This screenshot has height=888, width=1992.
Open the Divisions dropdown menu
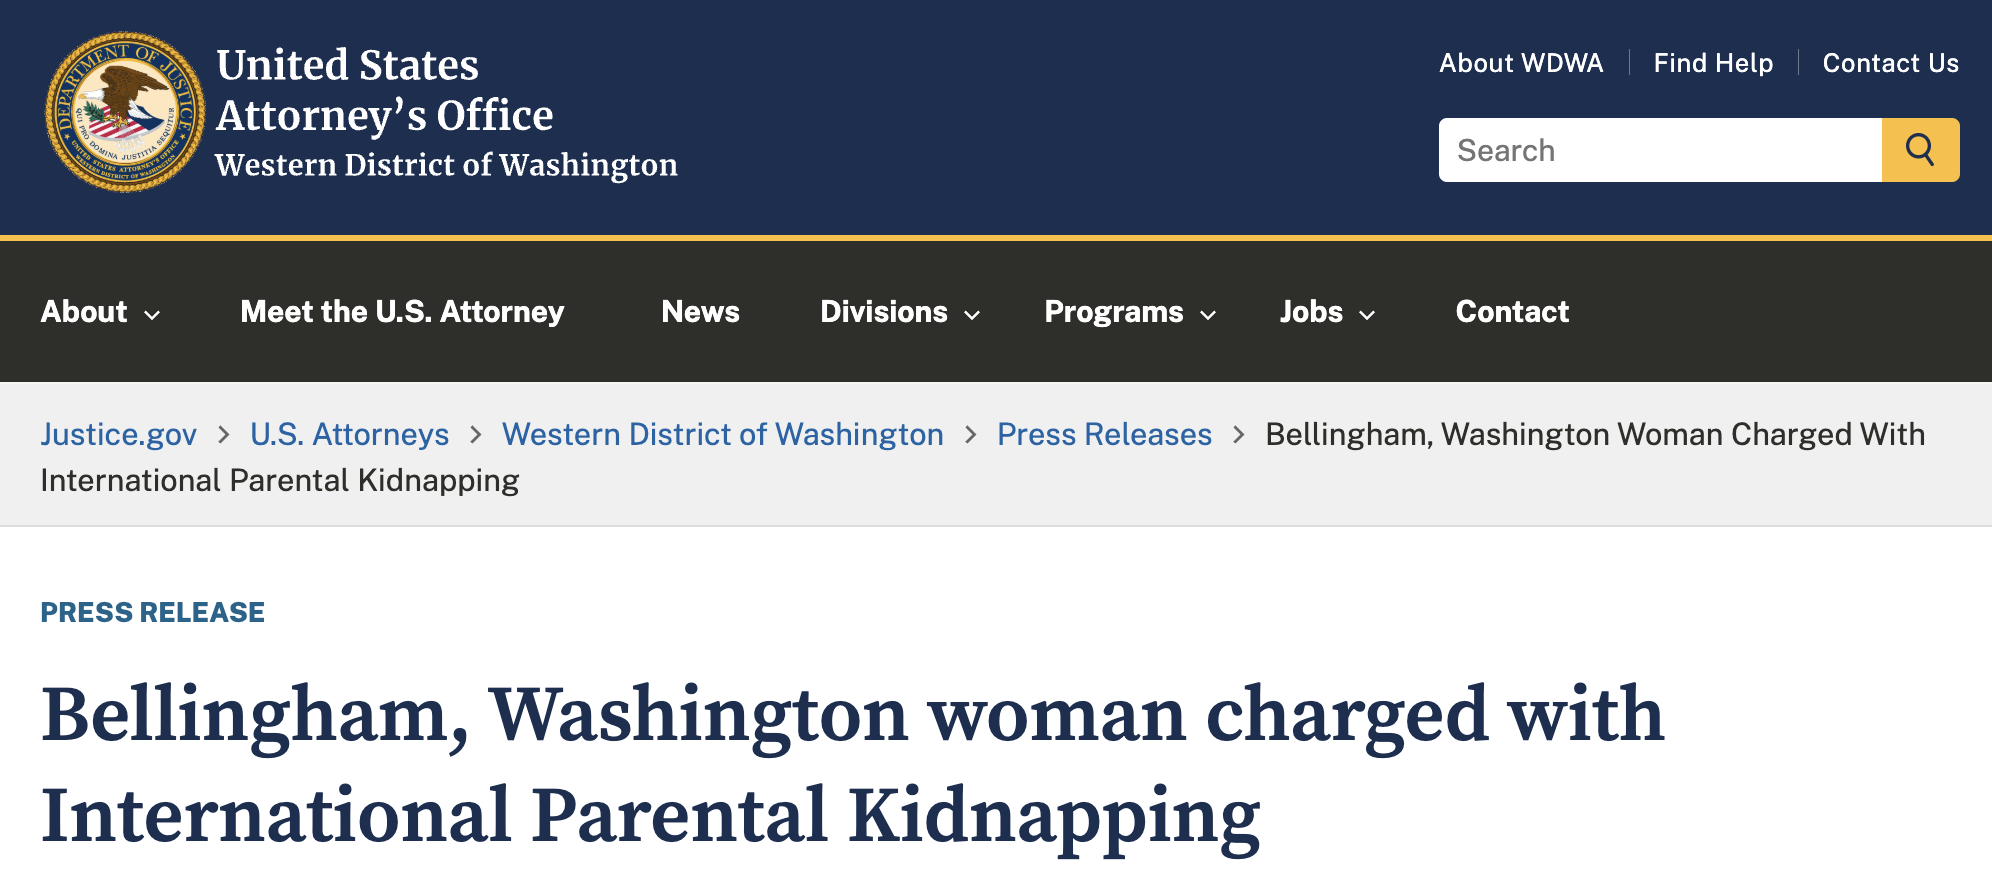point(899,312)
